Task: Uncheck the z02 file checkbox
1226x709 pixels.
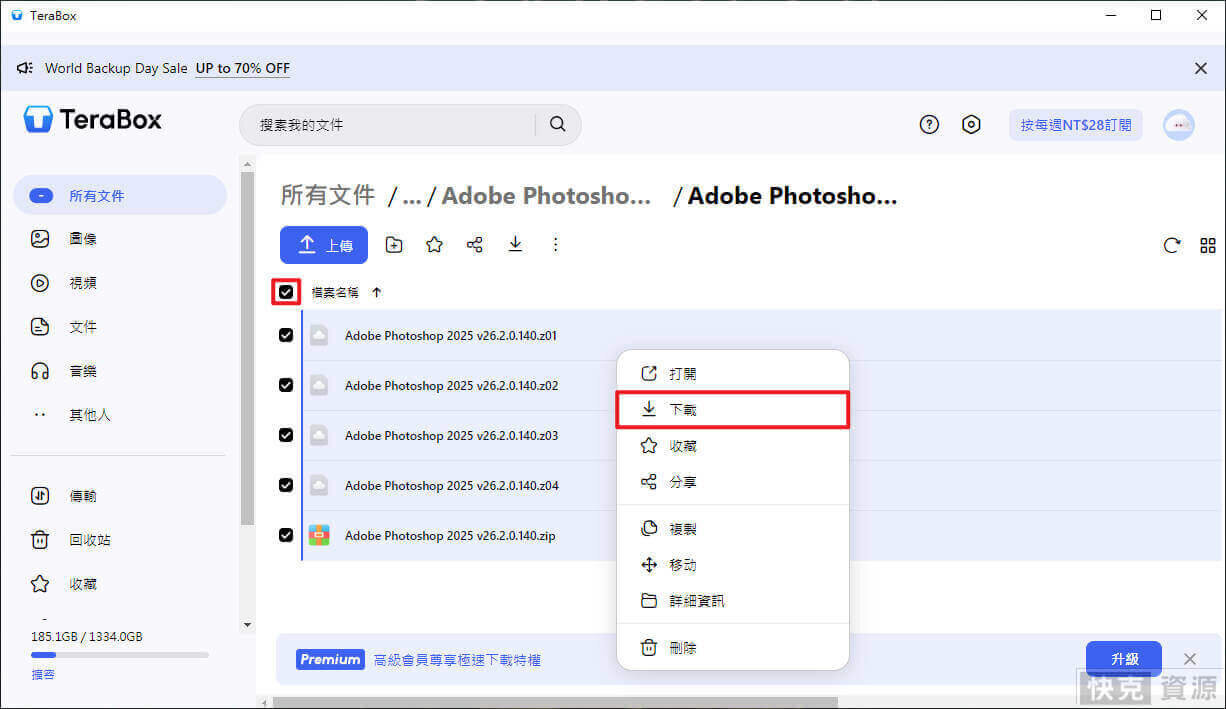Action: (x=286, y=385)
